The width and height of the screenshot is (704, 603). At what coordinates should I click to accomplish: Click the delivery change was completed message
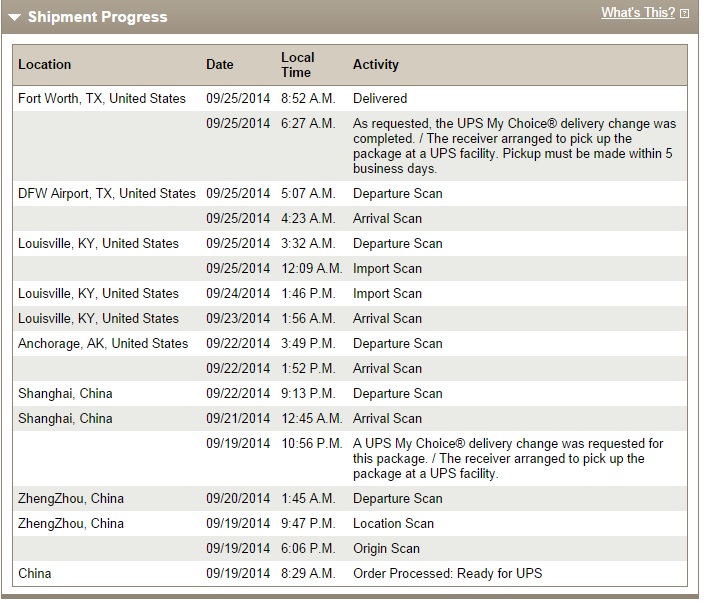pos(515,146)
